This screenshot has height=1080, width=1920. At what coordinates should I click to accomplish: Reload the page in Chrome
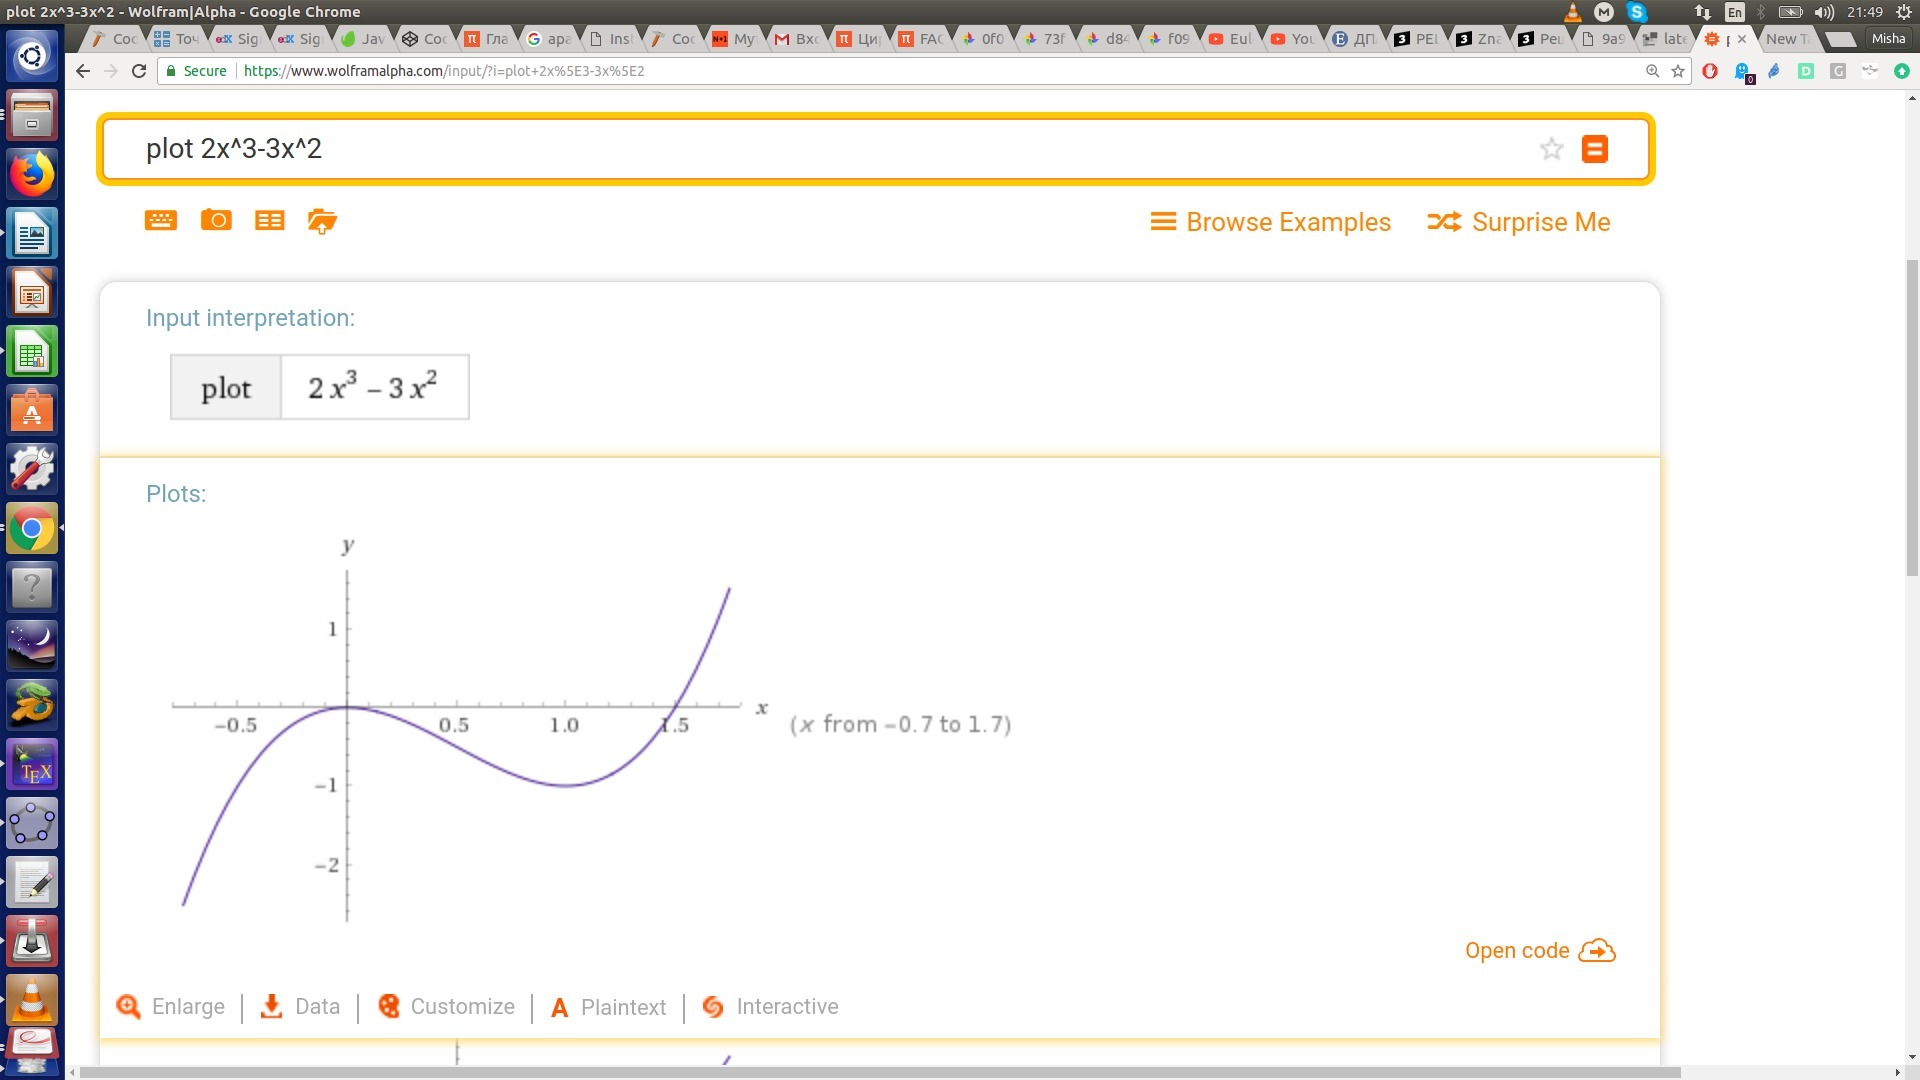[139, 71]
